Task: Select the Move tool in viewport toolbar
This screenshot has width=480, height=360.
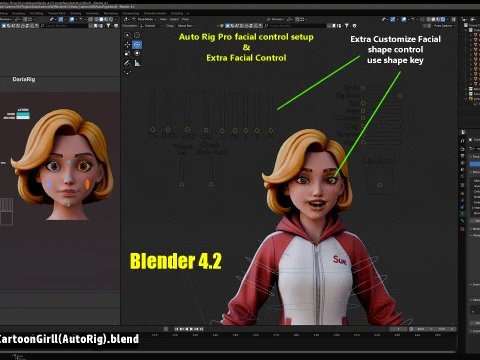Action: (x=127, y=44)
